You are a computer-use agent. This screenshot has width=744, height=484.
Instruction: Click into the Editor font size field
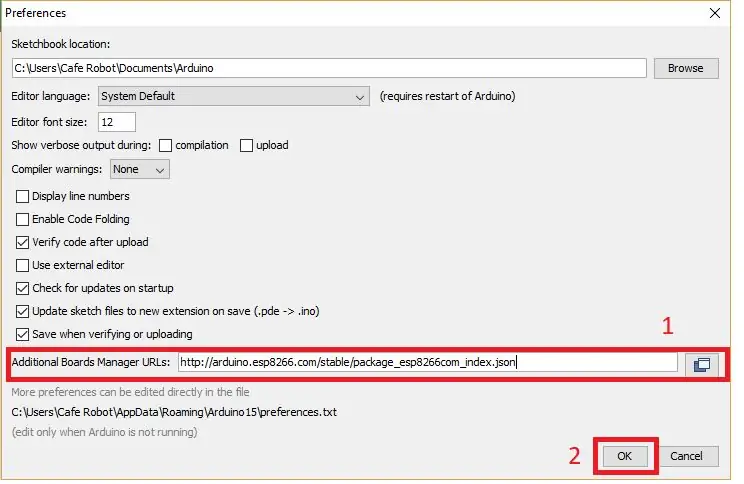point(117,122)
